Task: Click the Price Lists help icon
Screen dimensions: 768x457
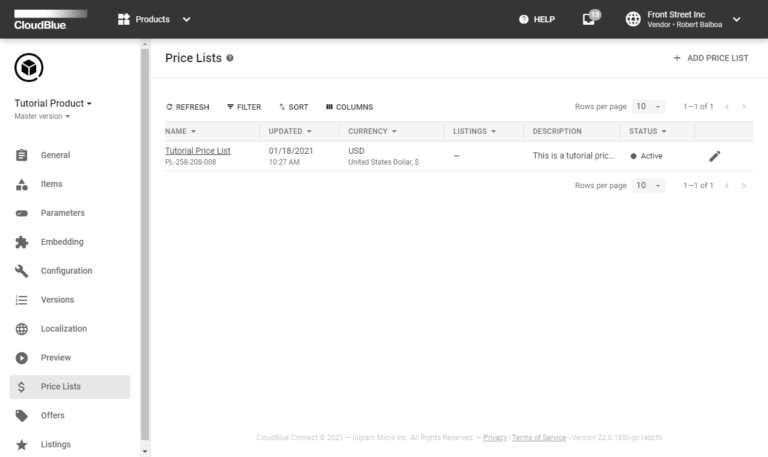Action: tap(230, 58)
